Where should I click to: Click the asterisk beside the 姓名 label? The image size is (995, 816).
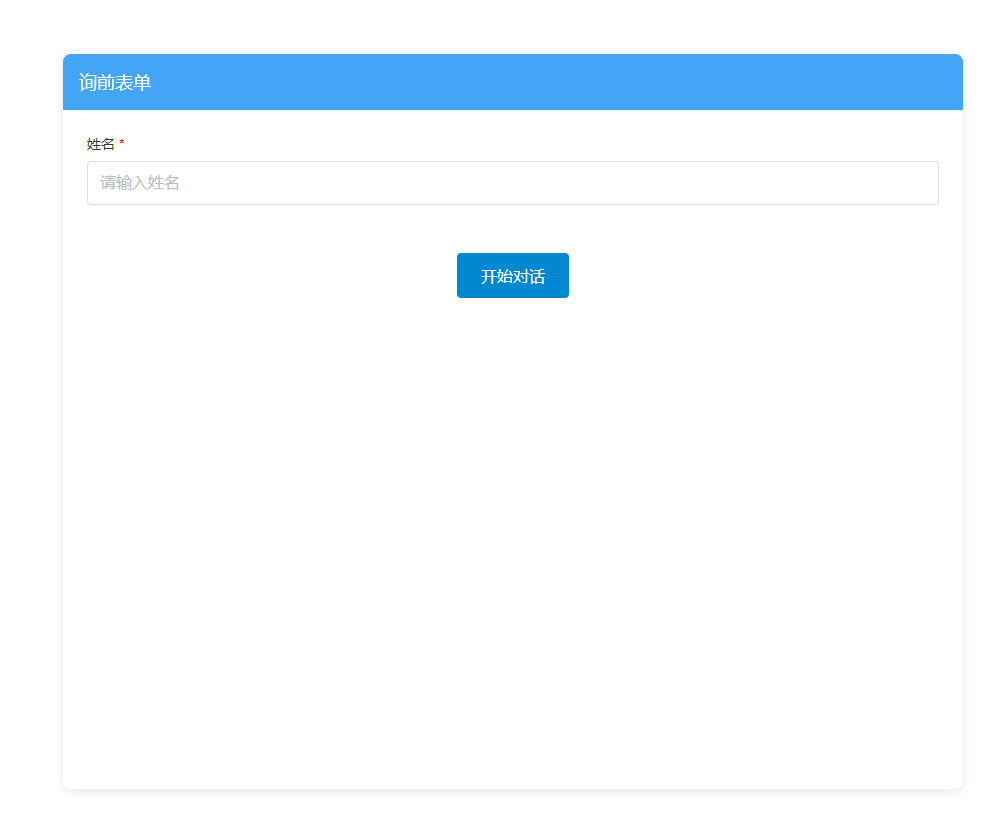tap(122, 144)
